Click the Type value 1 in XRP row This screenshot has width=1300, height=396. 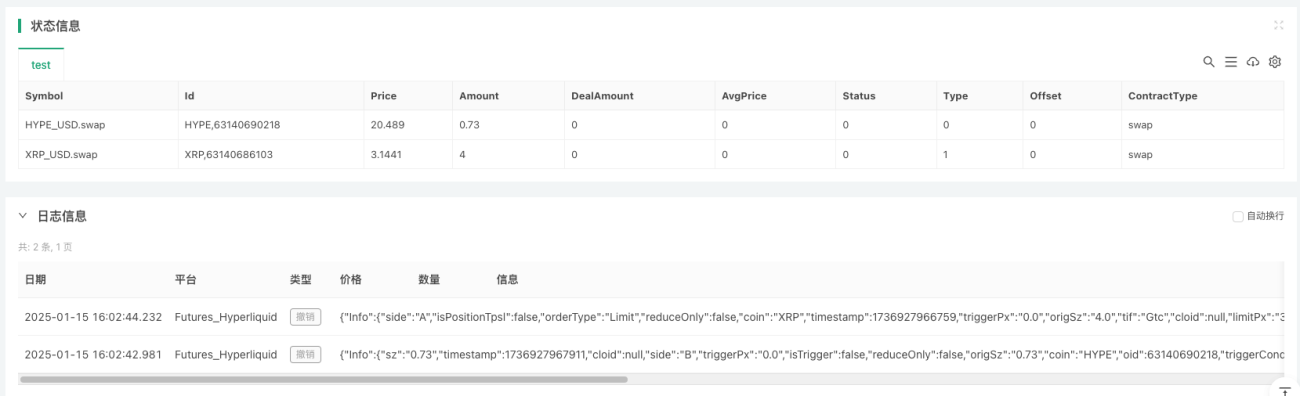(x=946, y=155)
